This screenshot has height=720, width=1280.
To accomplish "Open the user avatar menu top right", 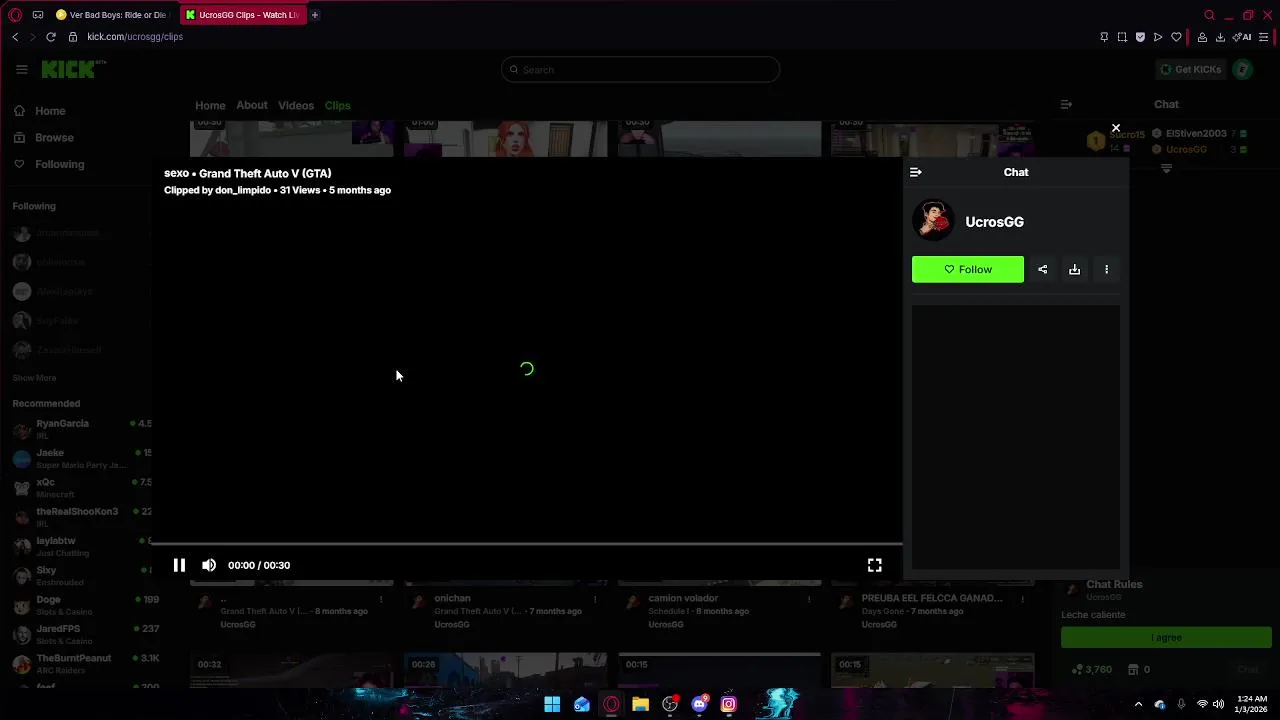I will 1243,69.
